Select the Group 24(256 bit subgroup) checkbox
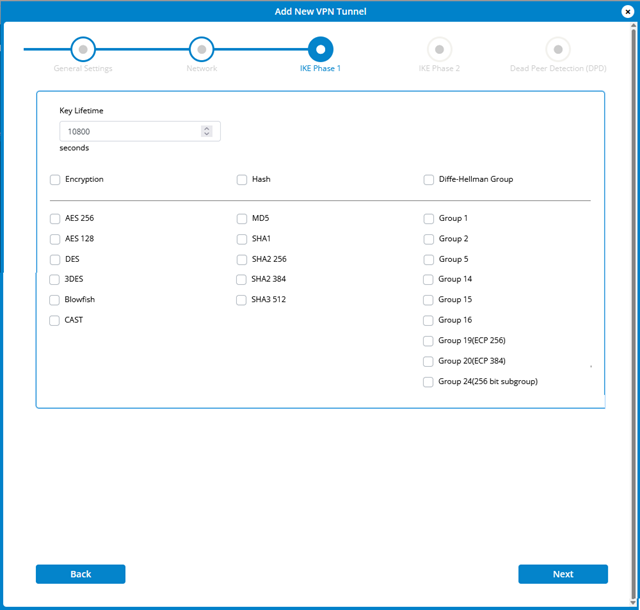The height and width of the screenshot is (610, 640). 429,382
